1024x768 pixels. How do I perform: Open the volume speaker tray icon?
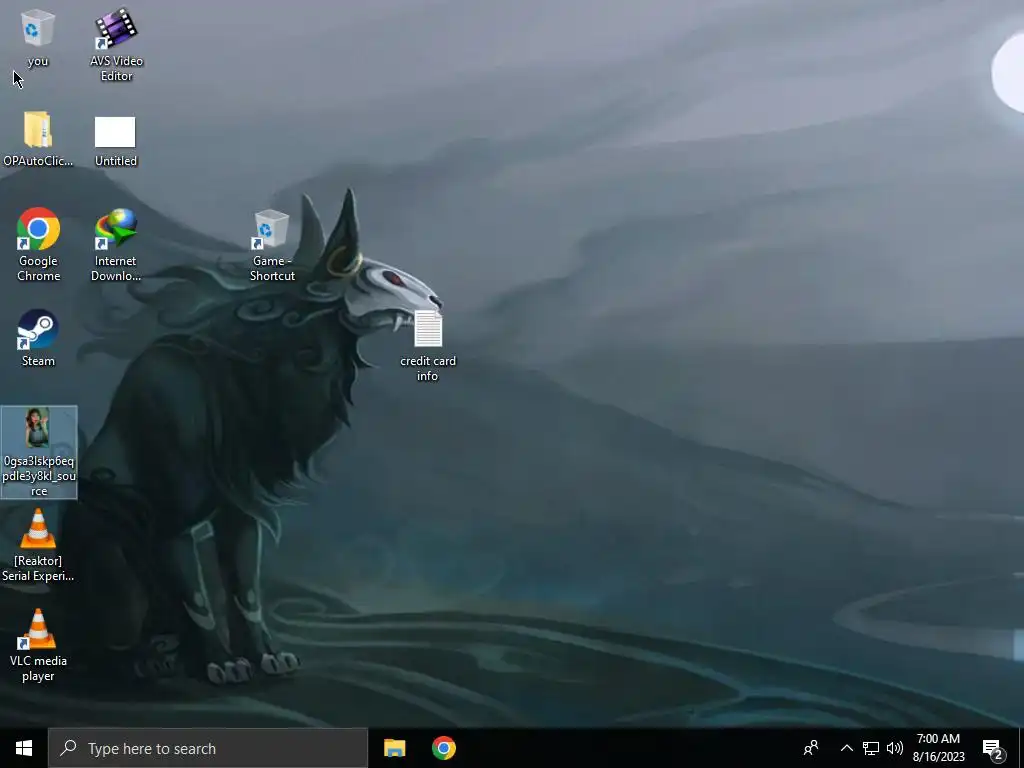tap(895, 748)
